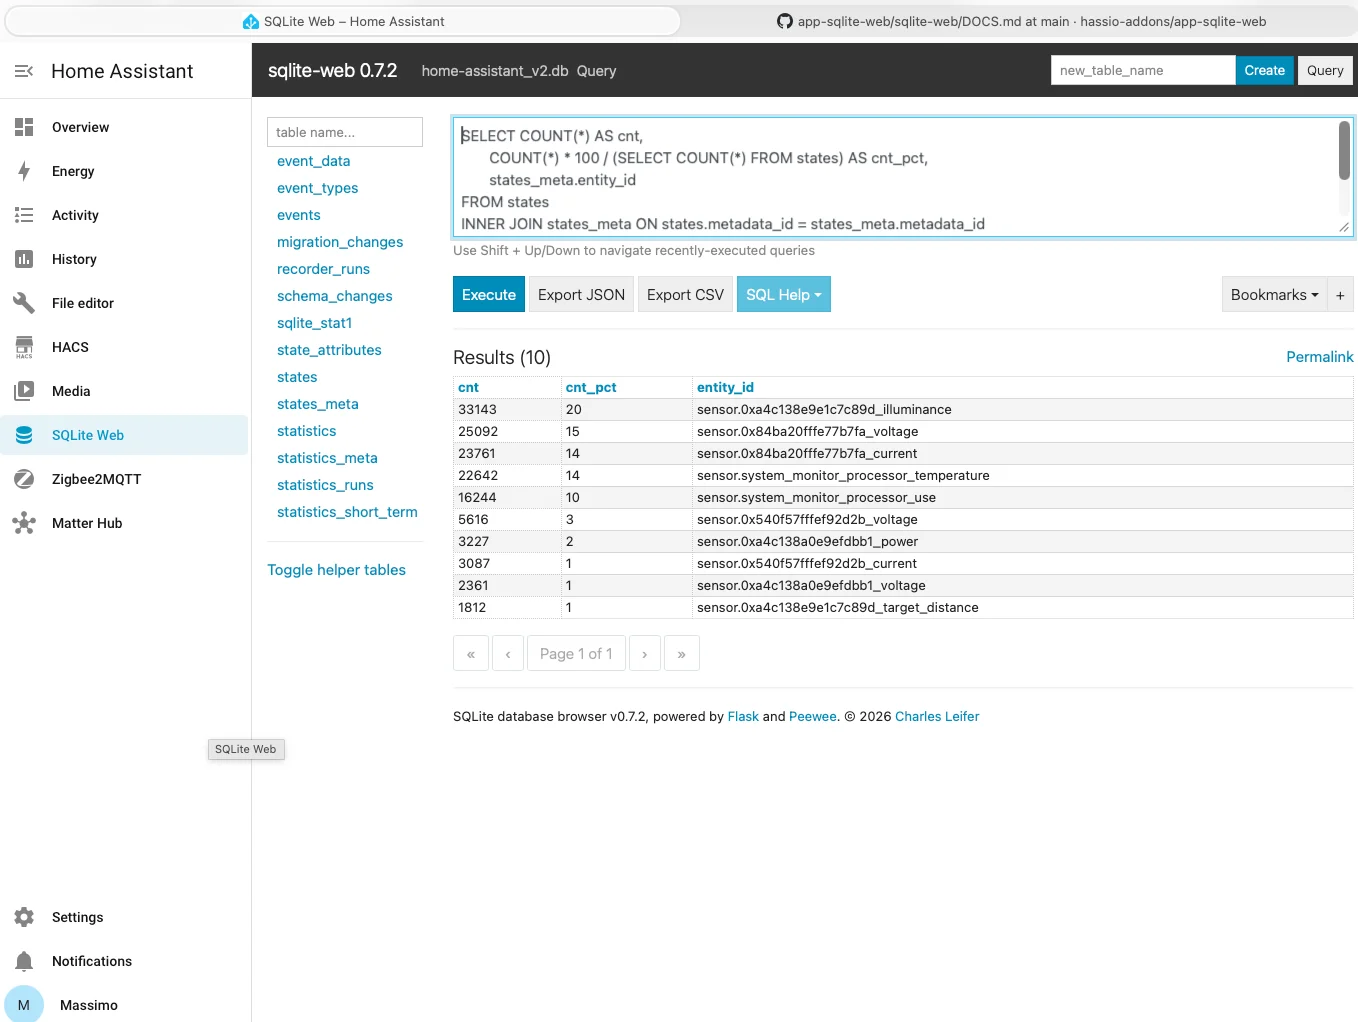Open the History chart icon
1358x1022 pixels.
(x=24, y=259)
